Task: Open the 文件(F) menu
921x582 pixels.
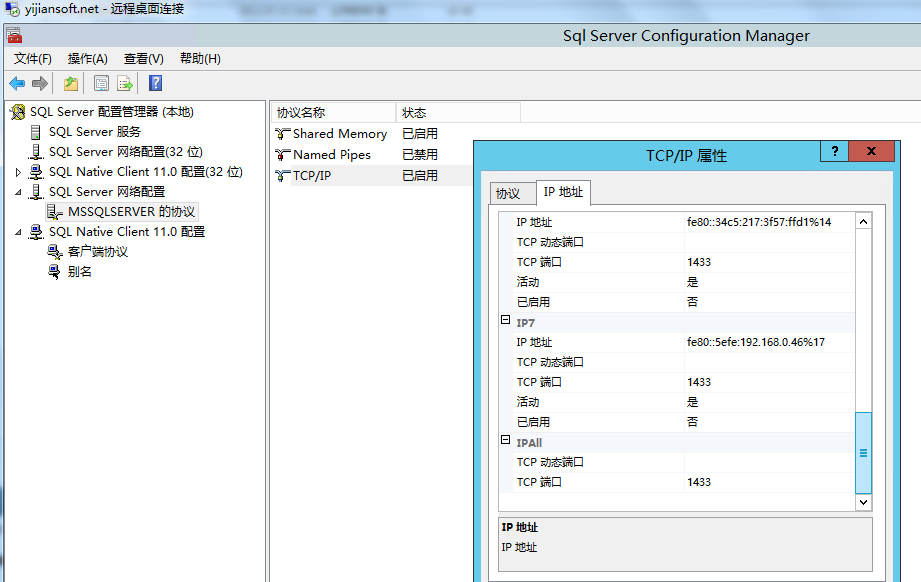Action: (x=33, y=59)
